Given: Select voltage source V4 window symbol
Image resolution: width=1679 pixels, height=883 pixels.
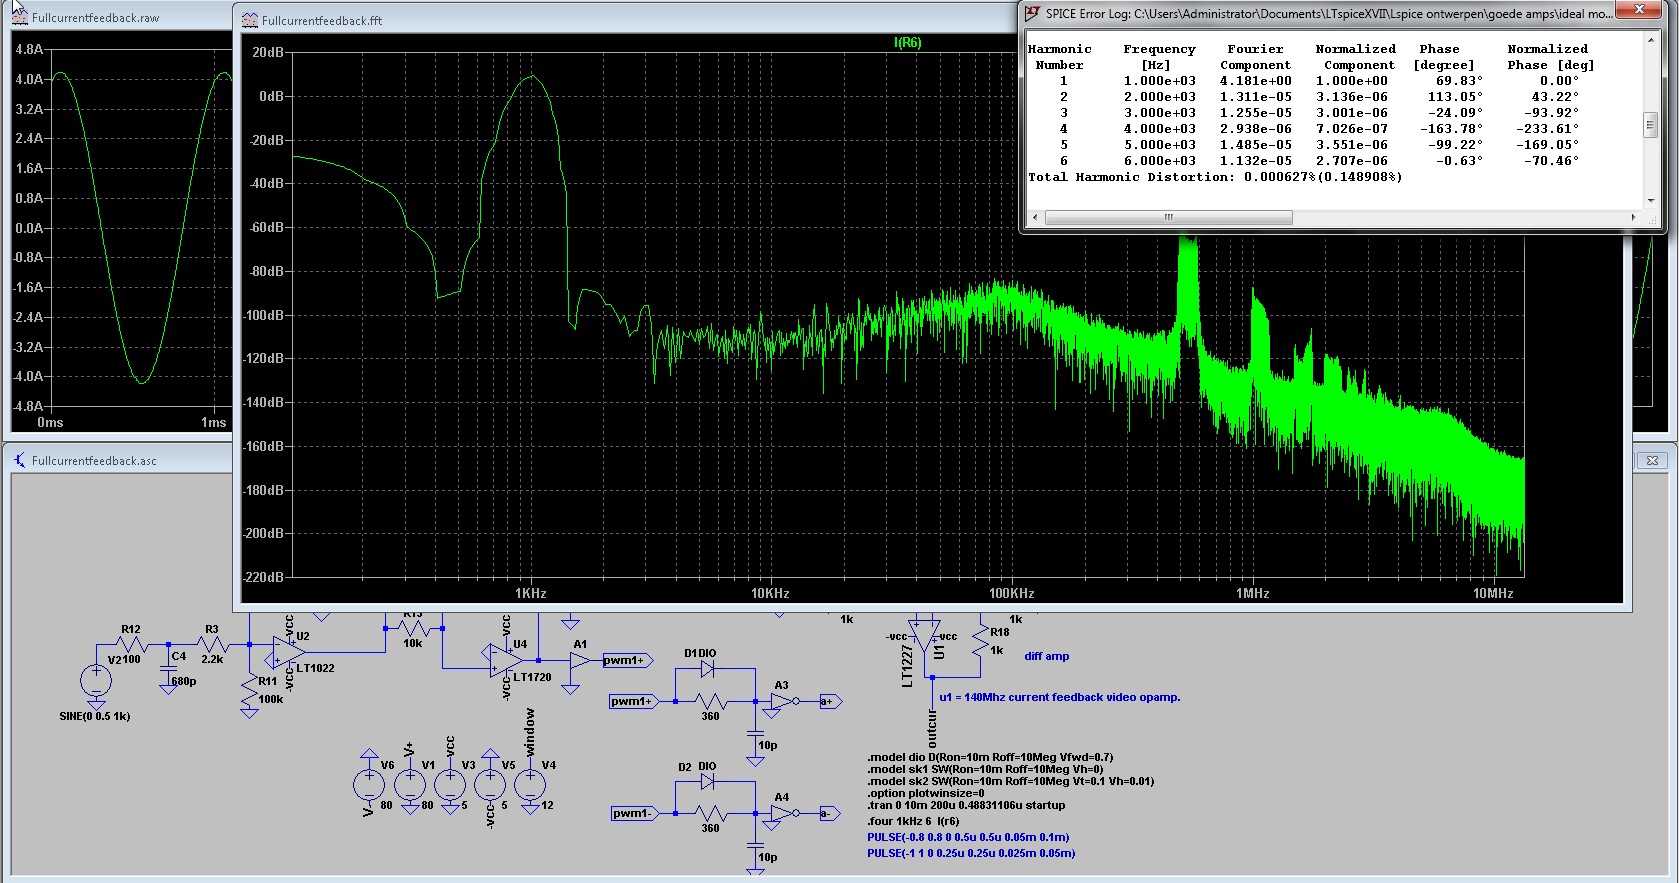Looking at the screenshot, I should (x=530, y=784).
